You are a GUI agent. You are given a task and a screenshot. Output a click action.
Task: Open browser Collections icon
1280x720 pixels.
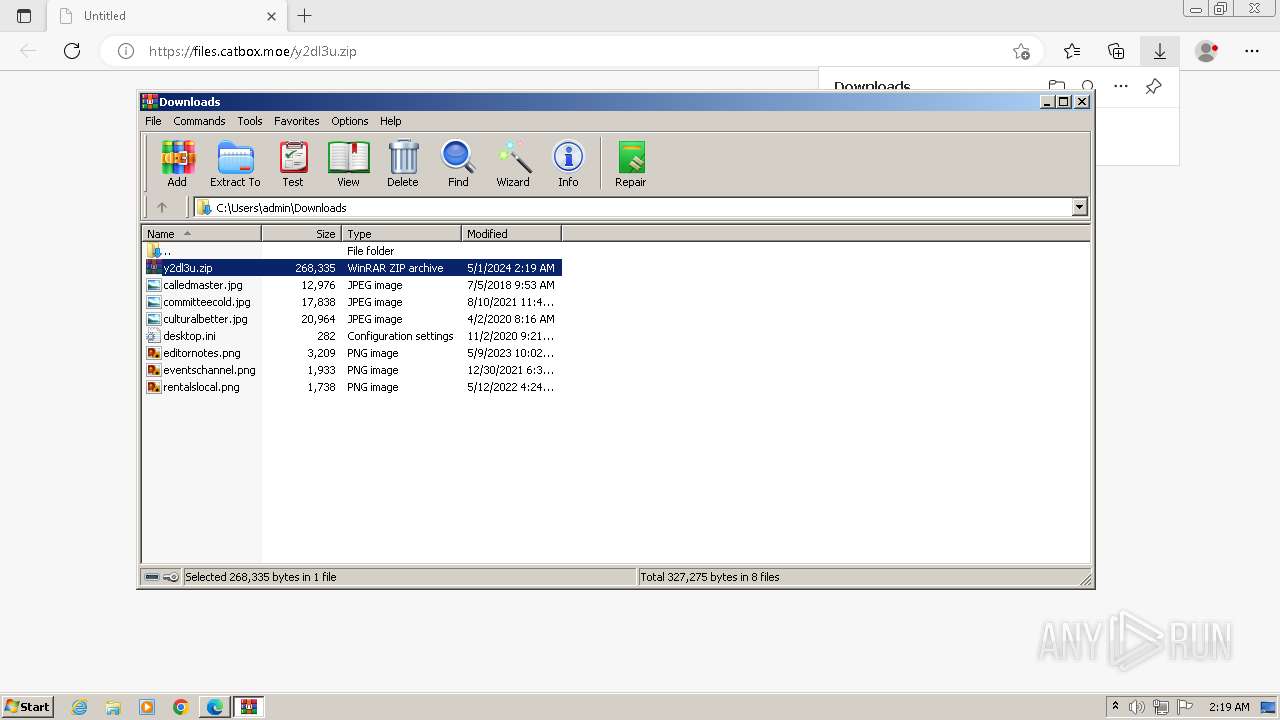1116,51
